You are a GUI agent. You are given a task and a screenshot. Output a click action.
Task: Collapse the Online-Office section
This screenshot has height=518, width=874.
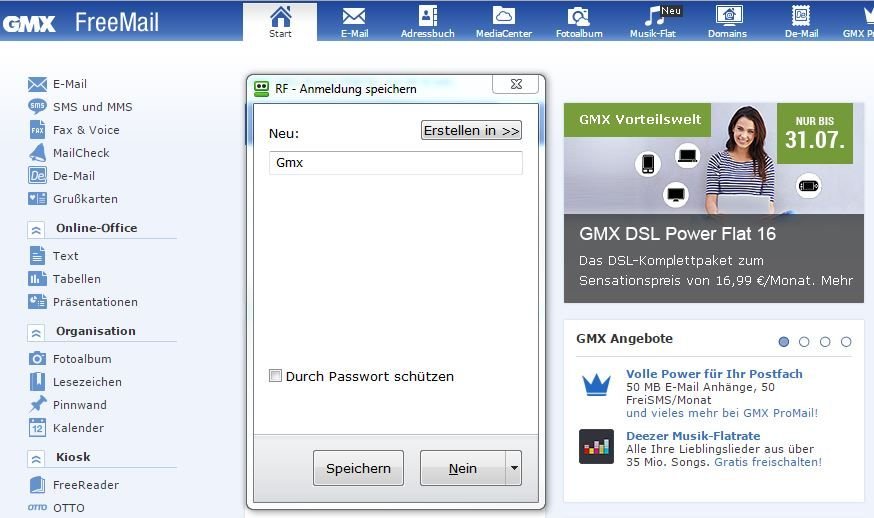pos(36,229)
